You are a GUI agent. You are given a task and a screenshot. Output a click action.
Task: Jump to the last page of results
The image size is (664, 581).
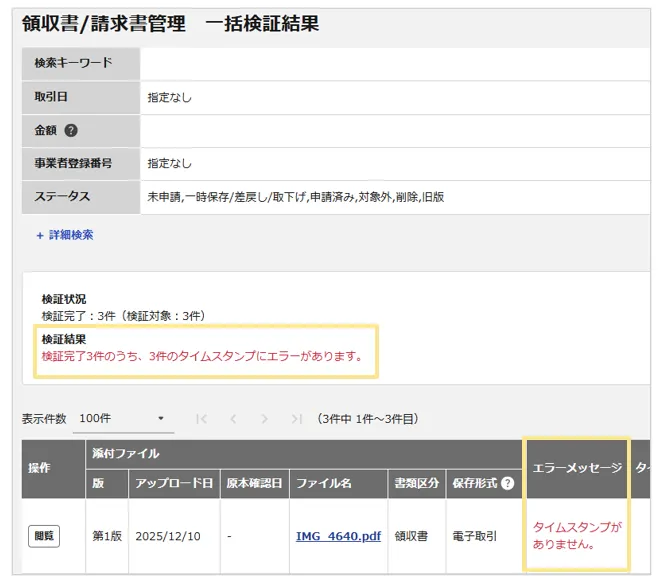[296, 418]
